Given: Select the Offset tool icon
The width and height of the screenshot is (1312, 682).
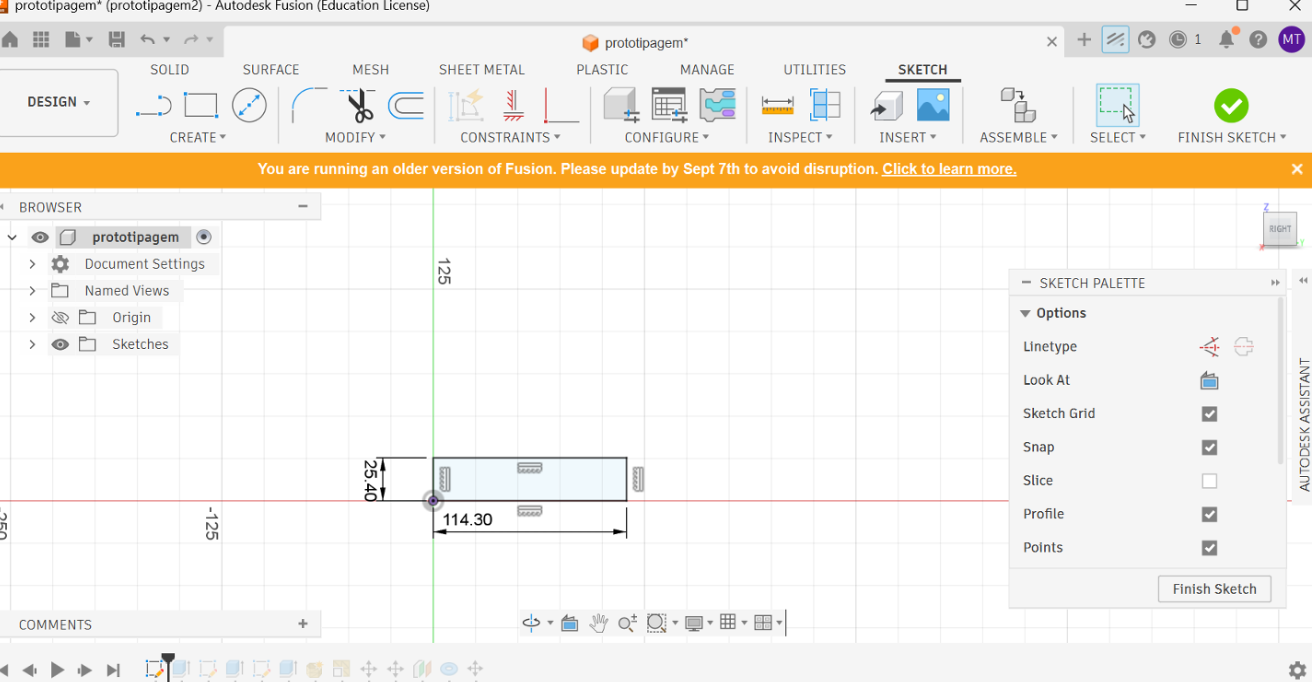Looking at the screenshot, I should [406, 105].
